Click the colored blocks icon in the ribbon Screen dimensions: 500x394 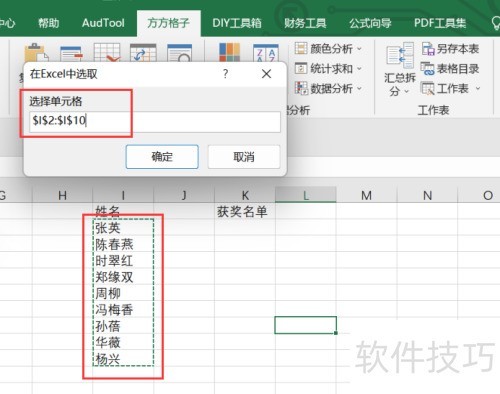[229, 52]
